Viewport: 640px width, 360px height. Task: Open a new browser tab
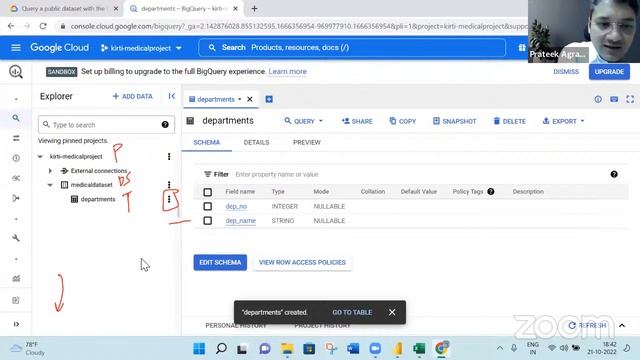click(254, 9)
